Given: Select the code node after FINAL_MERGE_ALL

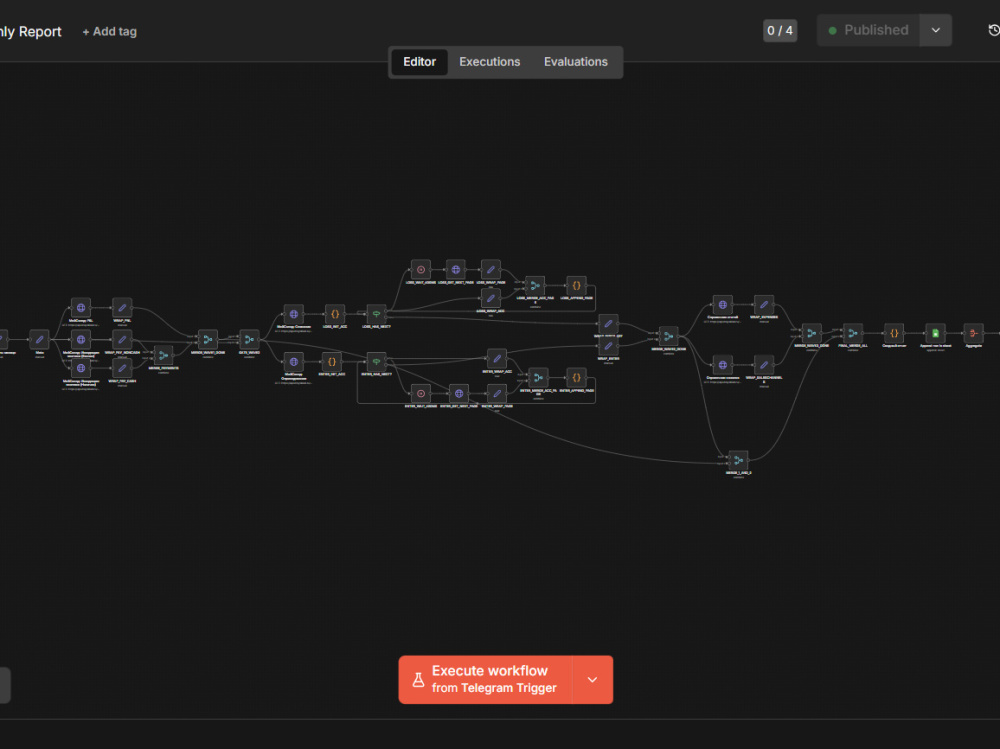Looking at the screenshot, I should (x=894, y=333).
